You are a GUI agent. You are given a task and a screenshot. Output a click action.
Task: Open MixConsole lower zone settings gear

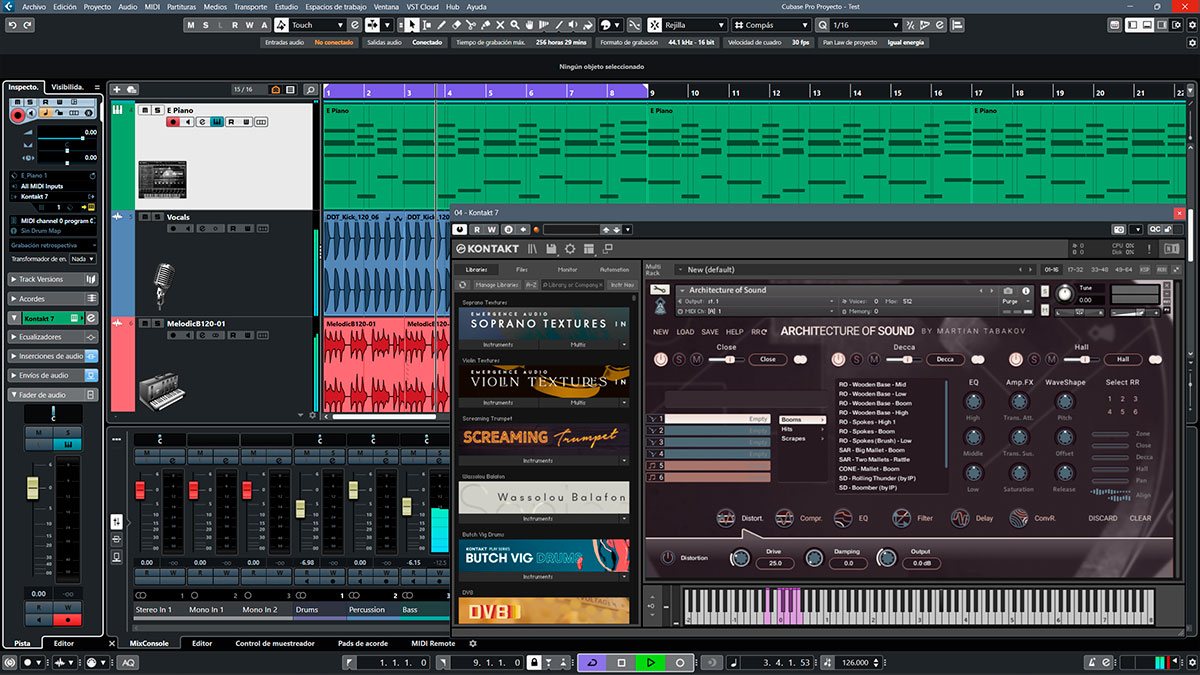coord(473,643)
